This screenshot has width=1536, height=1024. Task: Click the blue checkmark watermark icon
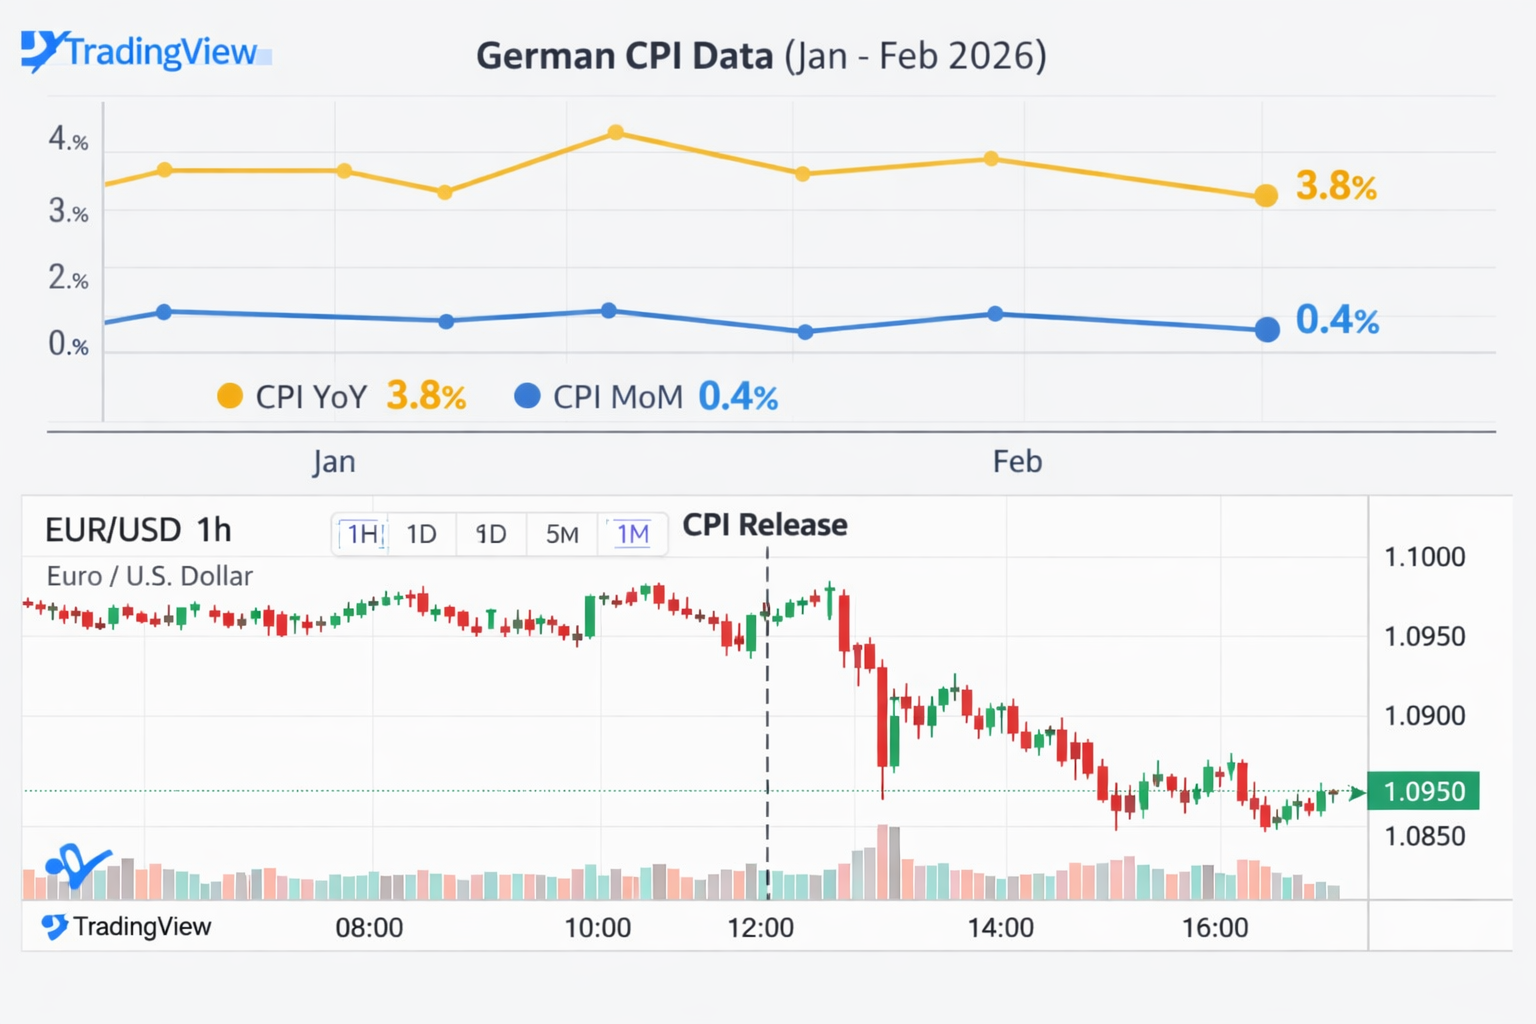pos(78,868)
